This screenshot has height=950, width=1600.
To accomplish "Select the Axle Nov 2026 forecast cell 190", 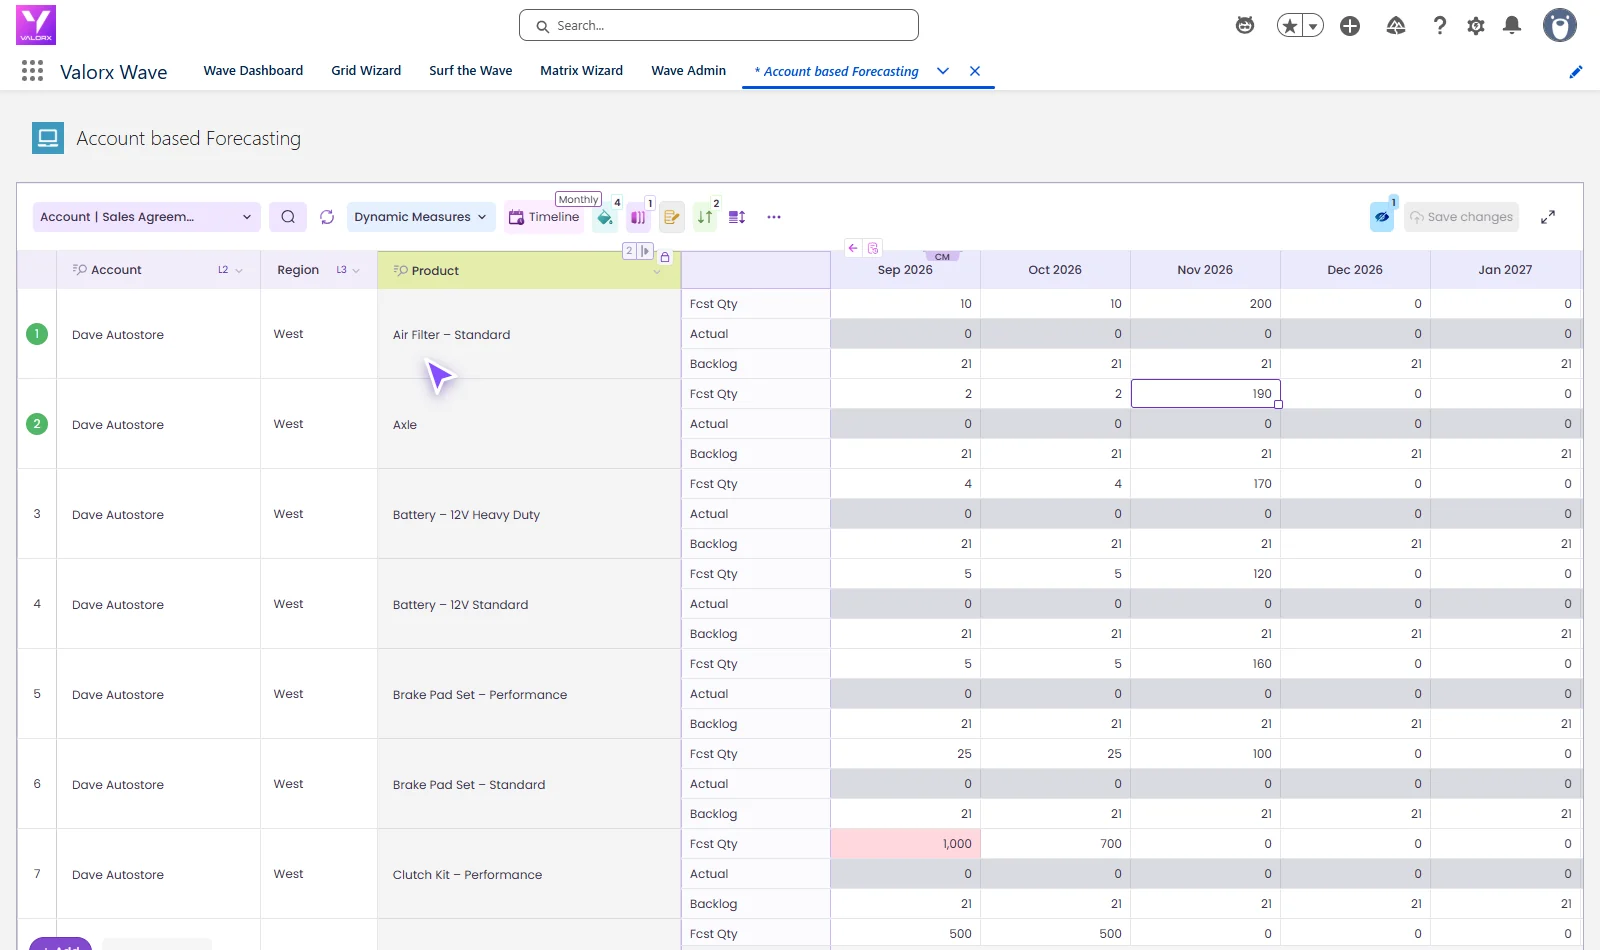I will click(1205, 394).
